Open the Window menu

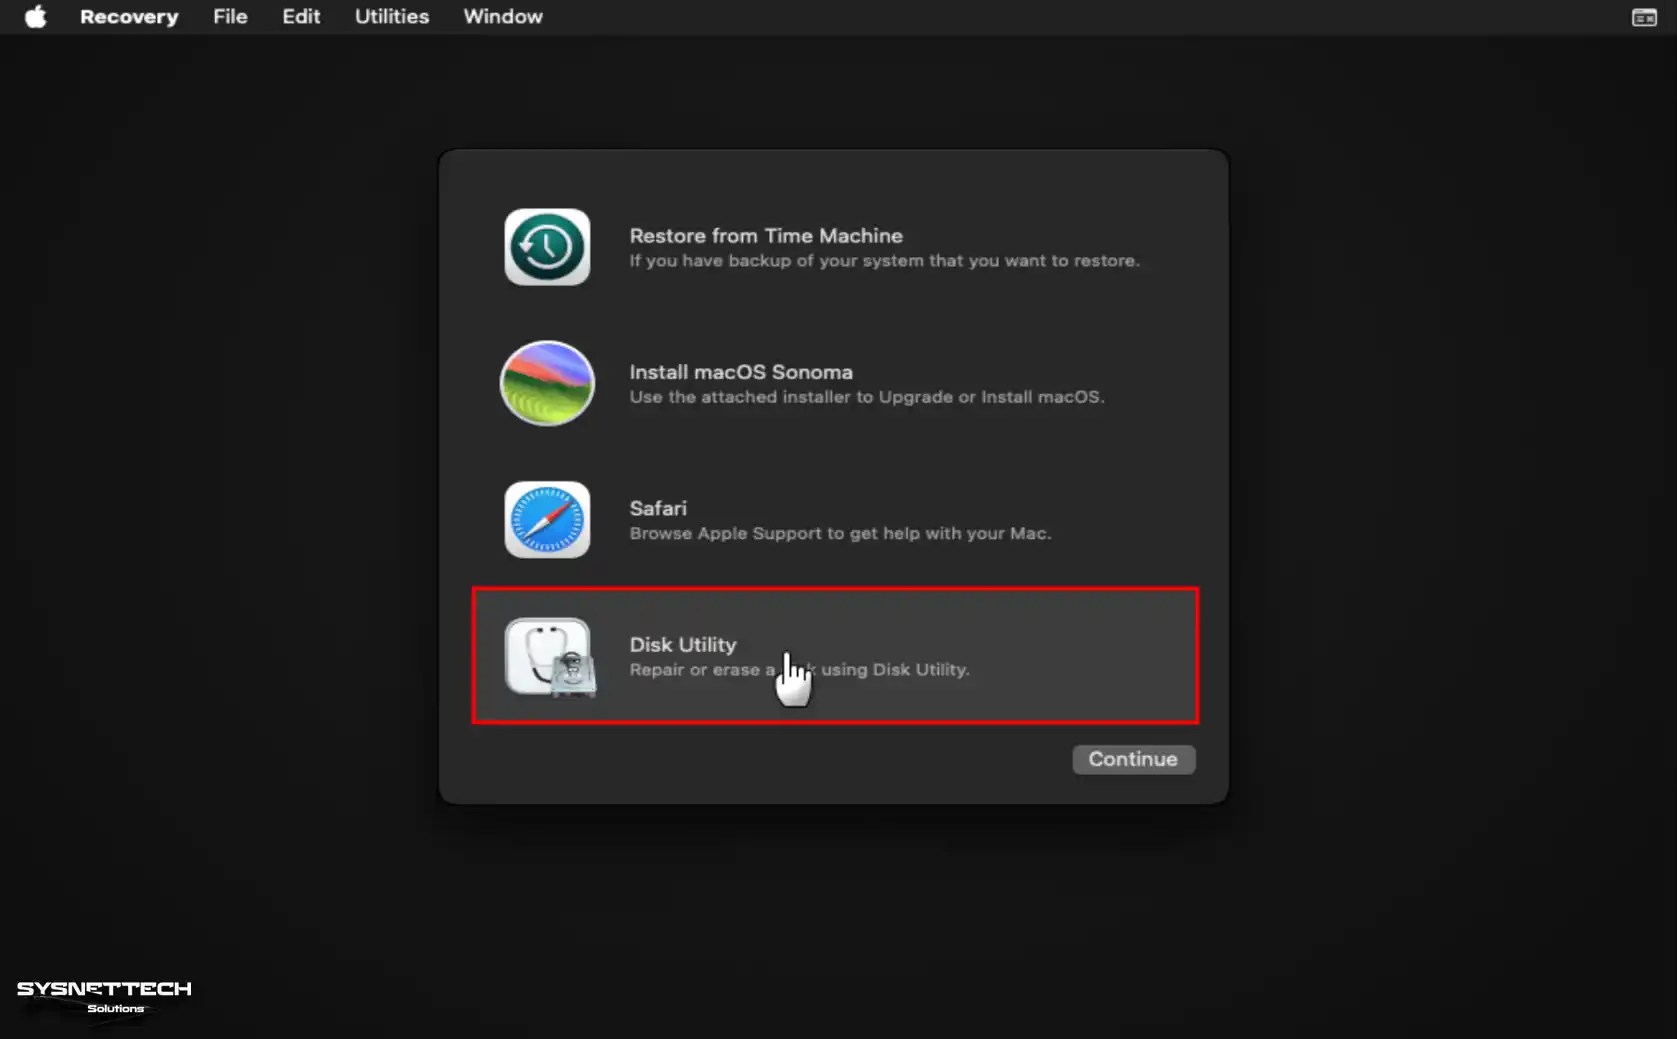[502, 16]
